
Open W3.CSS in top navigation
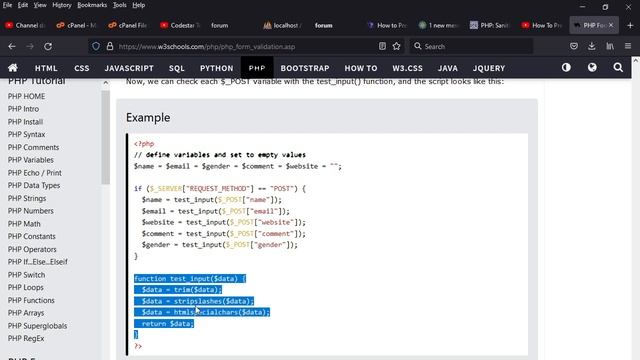click(407, 68)
